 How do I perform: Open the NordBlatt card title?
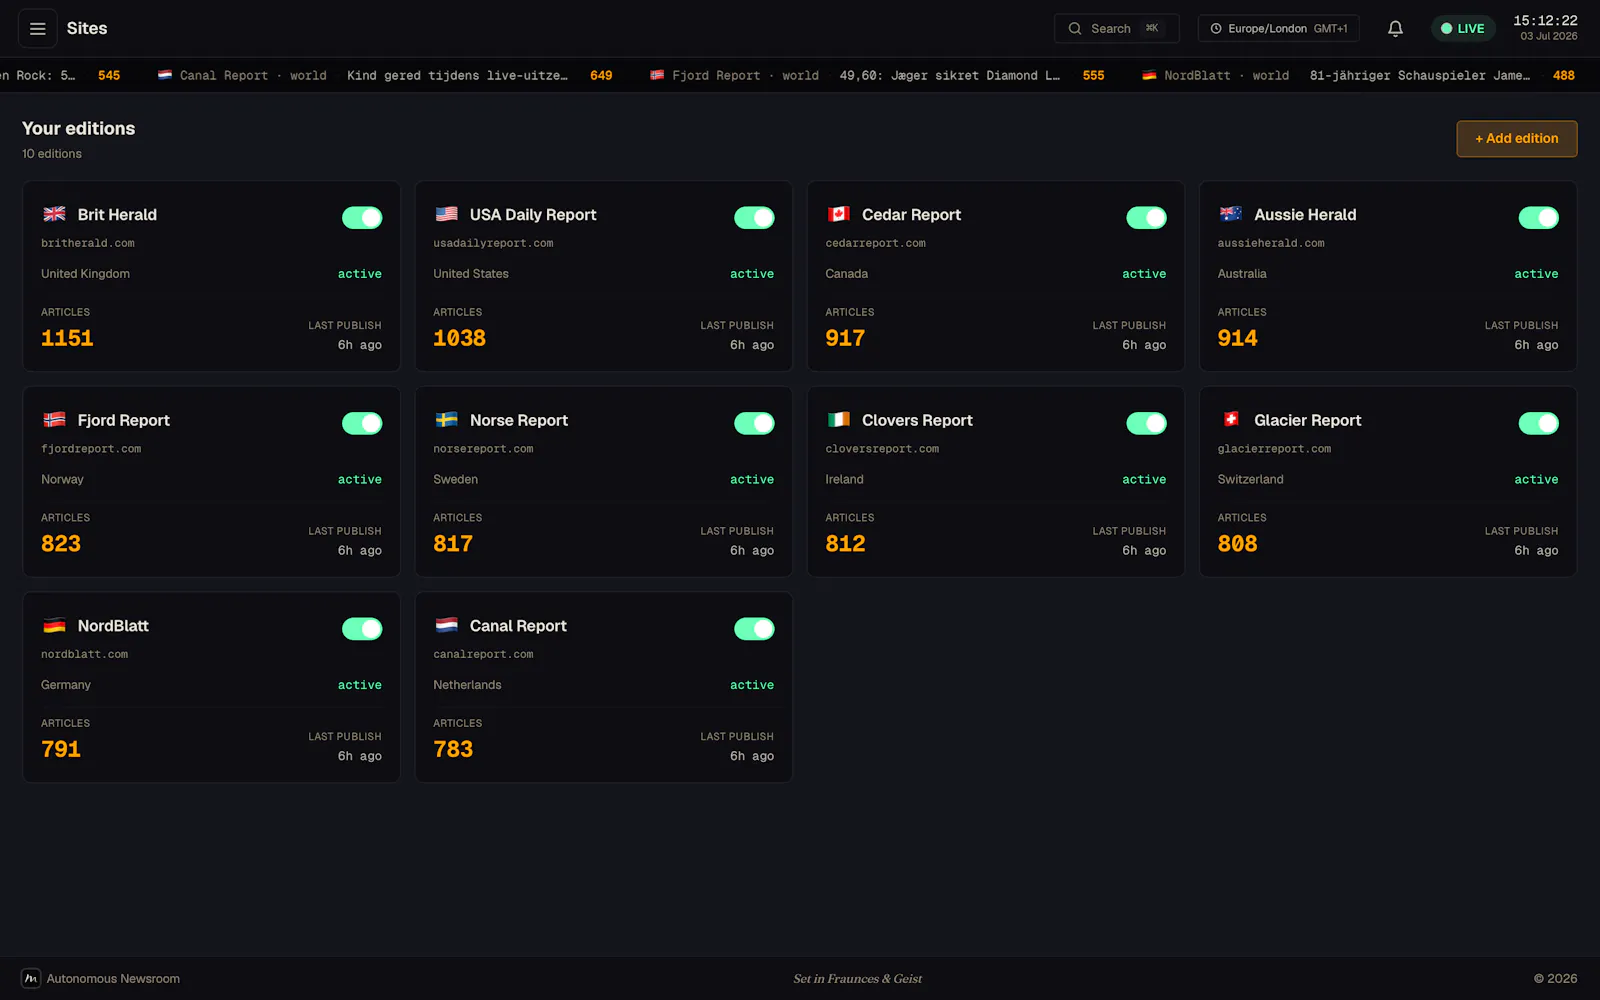coord(113,626)
